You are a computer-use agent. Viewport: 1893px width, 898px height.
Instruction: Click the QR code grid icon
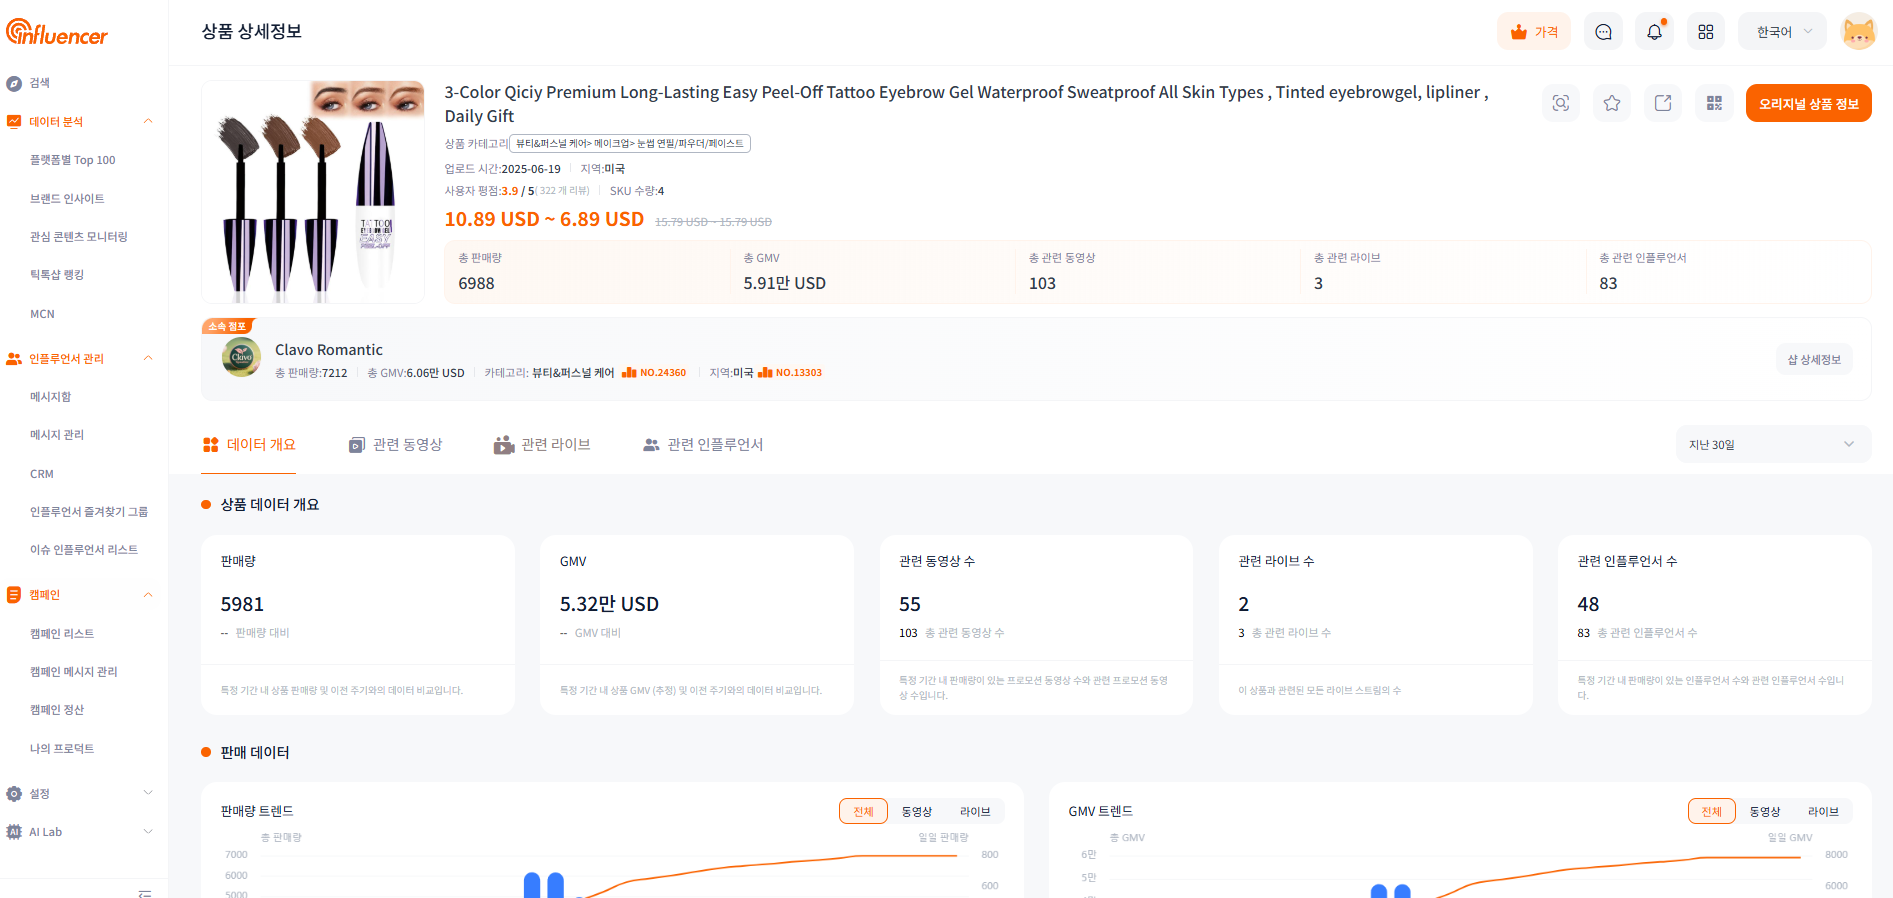tap(1713, 103)
